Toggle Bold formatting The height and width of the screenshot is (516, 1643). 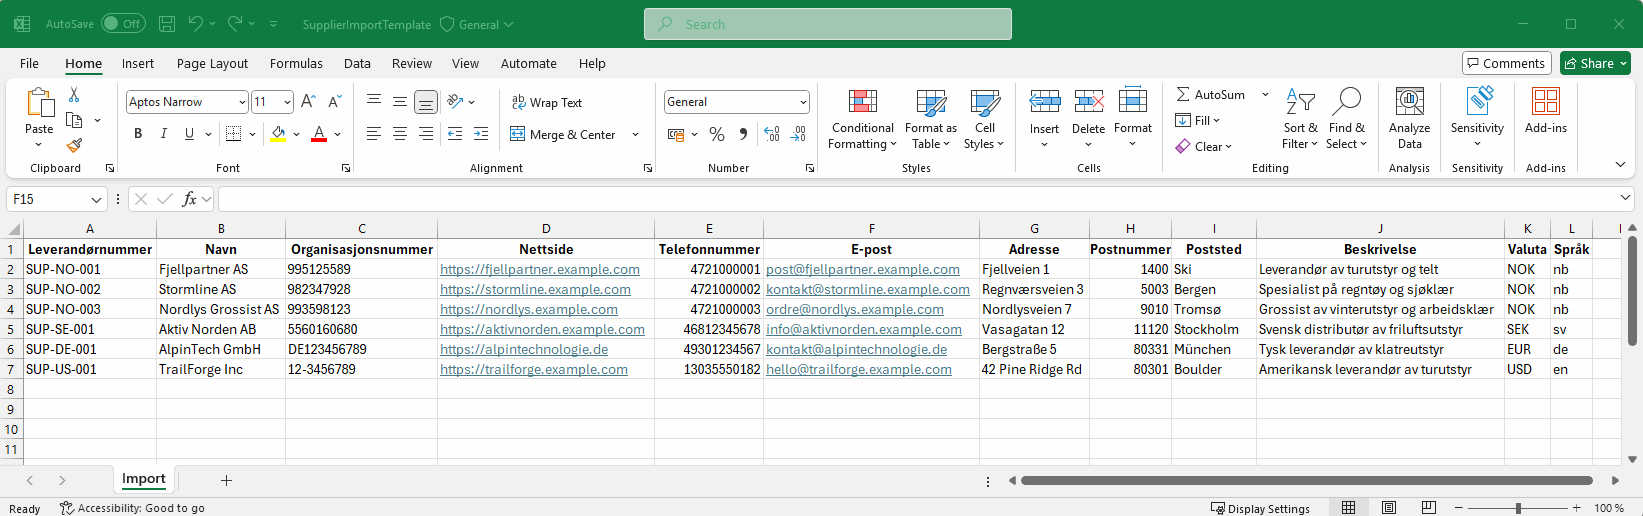pyautogui.click(x=138, y=134)
